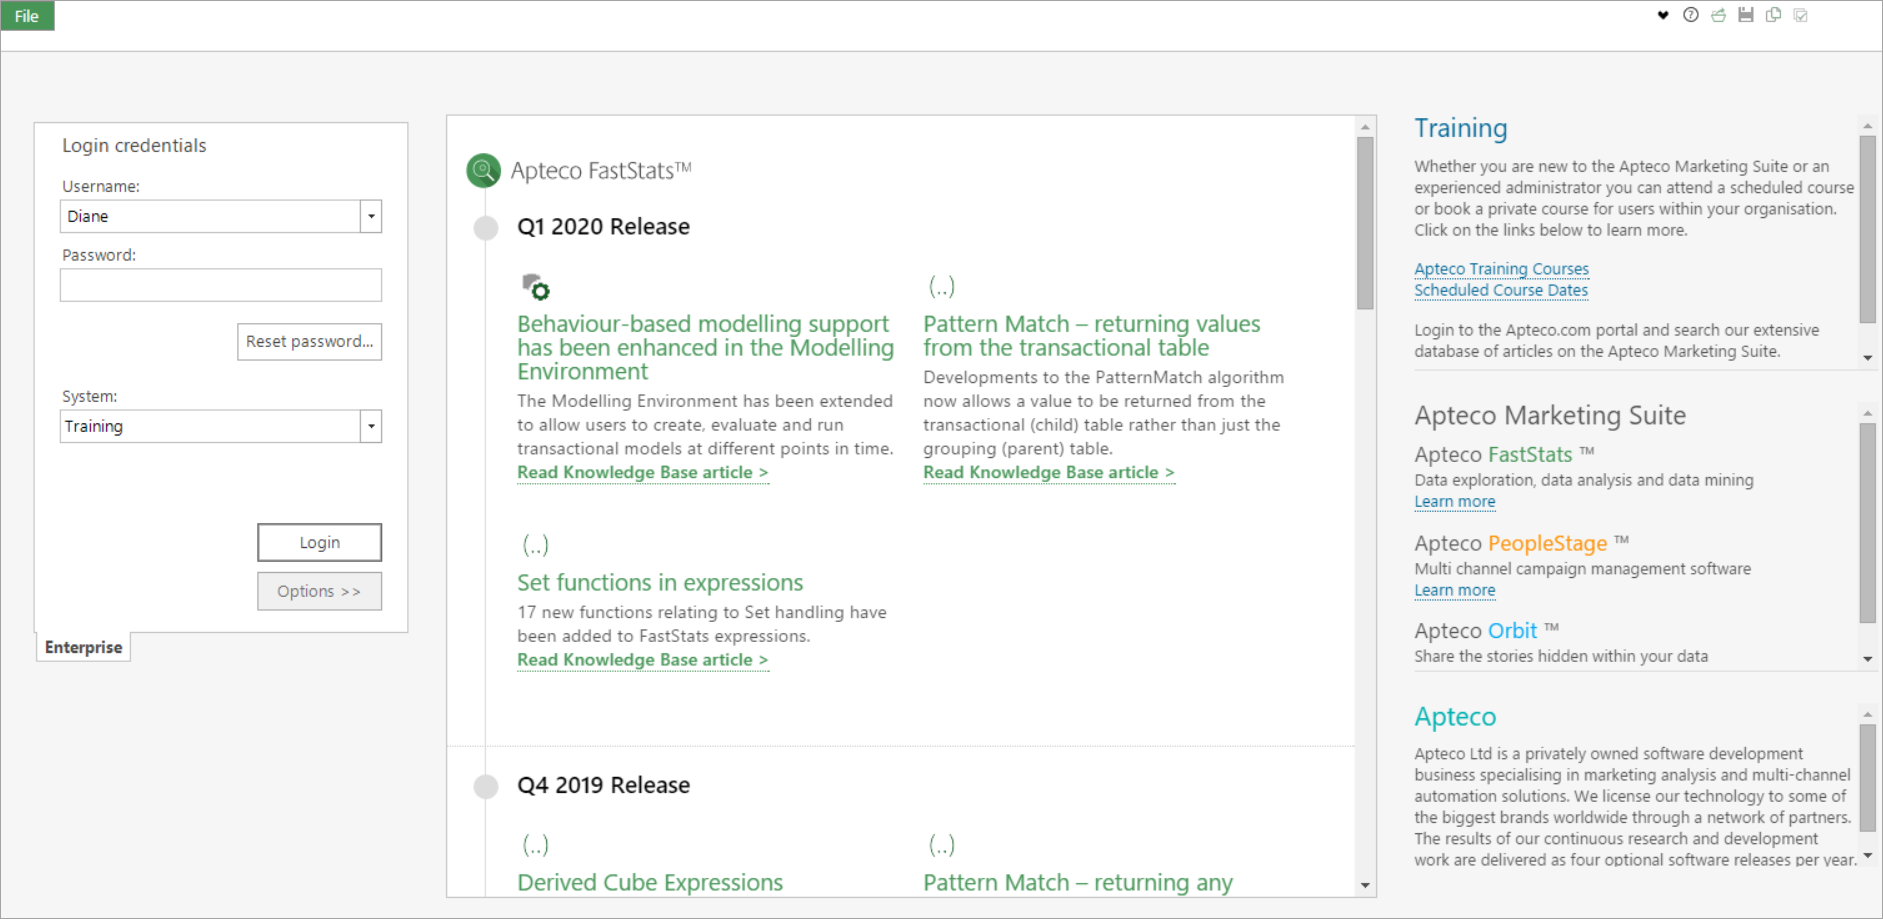Expand the ribbon chevron at top right

[x=1663, y=15]
